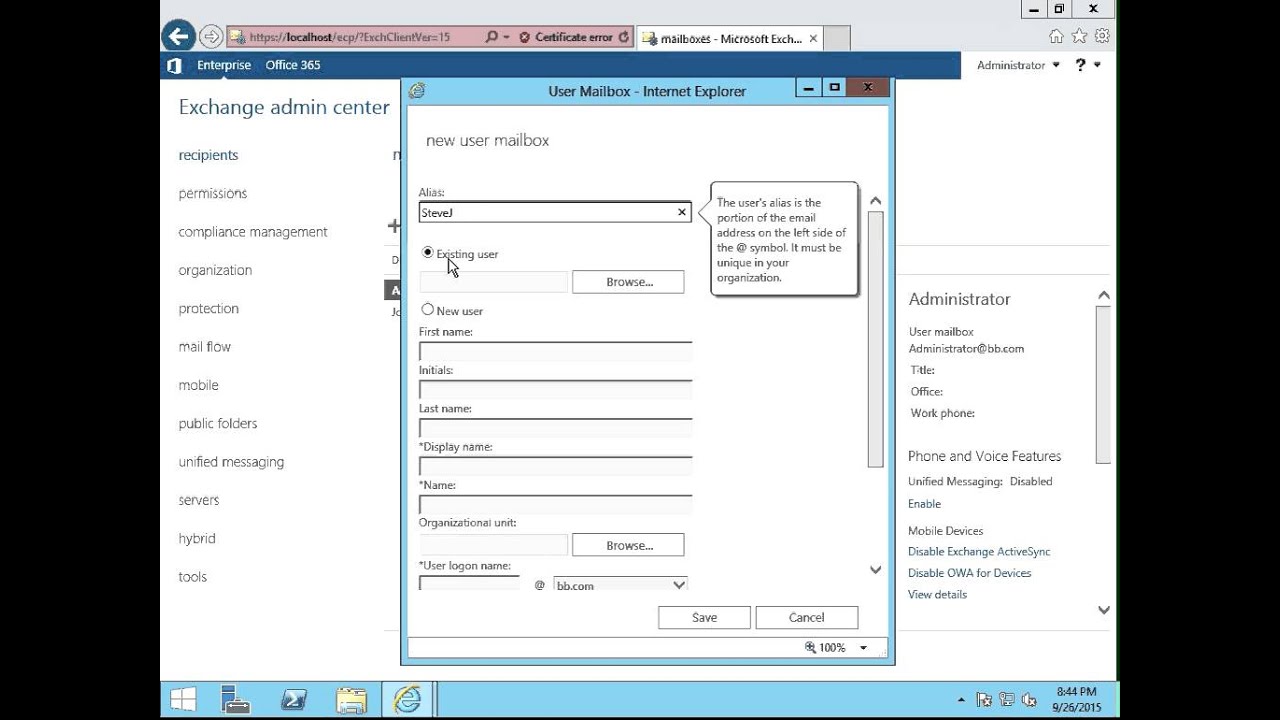This screenshot has width=1280, height=720.
Task: Click details pane up arrow
Action: (1104, 295)
